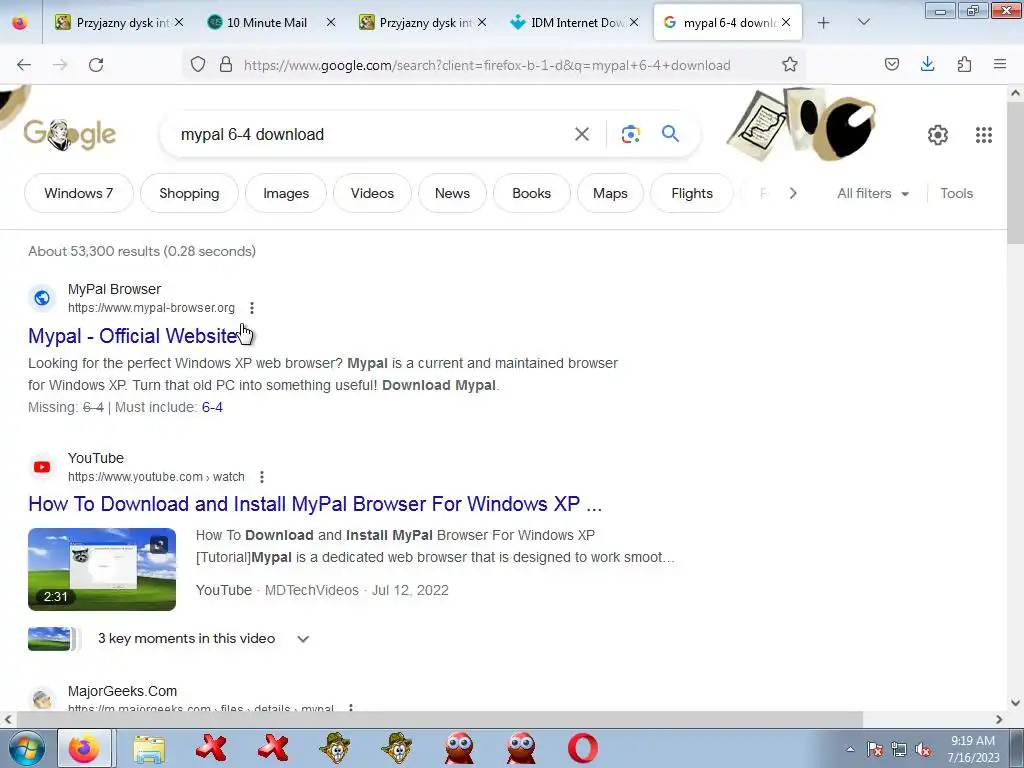
Task: Close the mypal 6-4 download tab
Action: tap(786, 22)
